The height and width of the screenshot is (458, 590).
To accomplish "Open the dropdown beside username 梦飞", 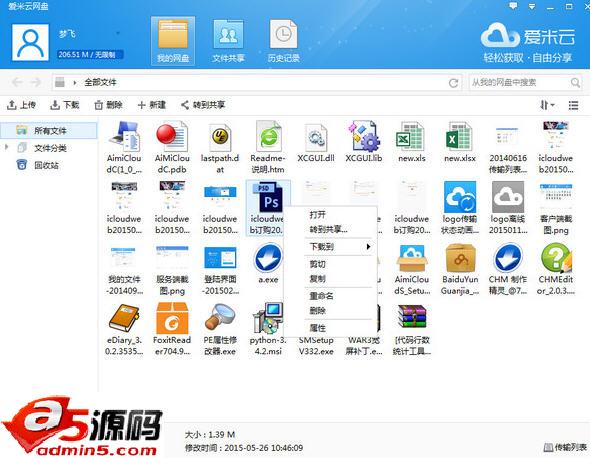I will point(118,34).
